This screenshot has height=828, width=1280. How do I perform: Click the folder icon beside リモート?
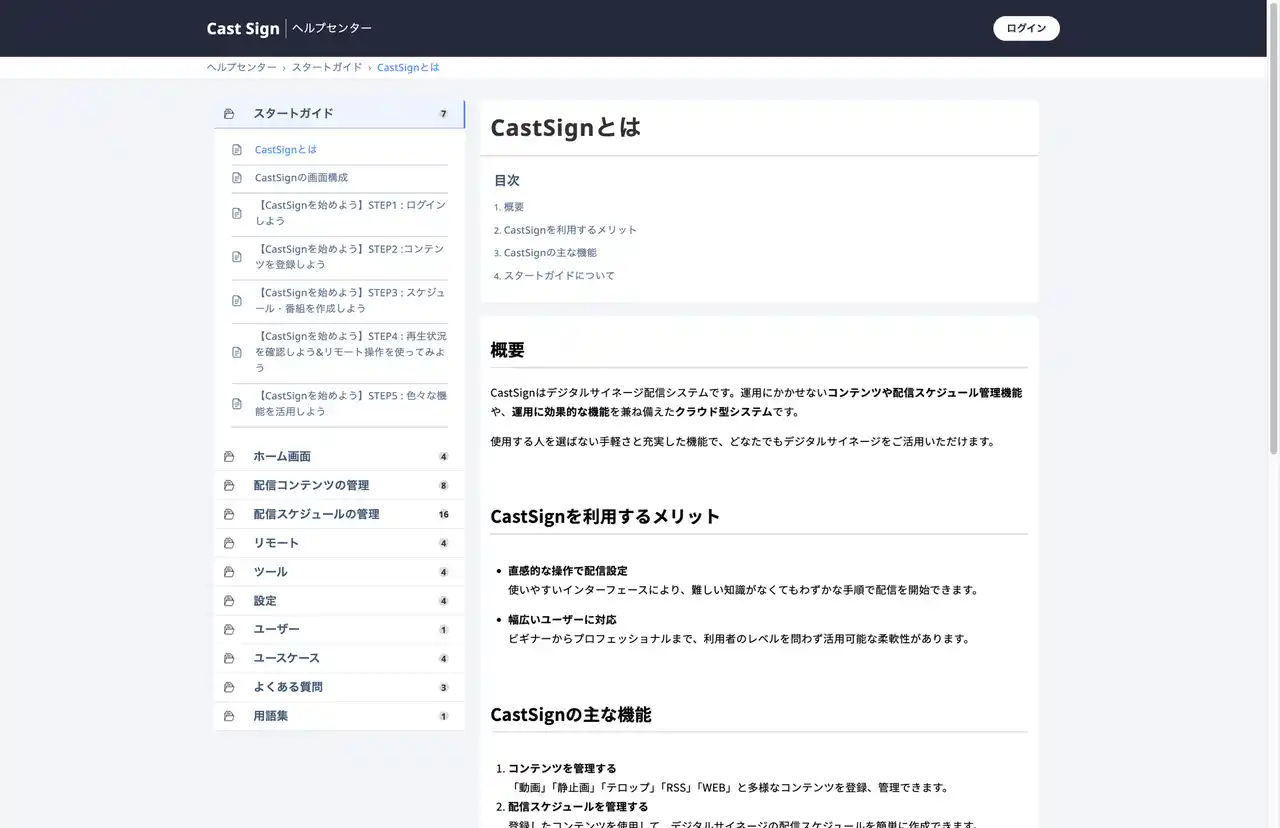(x=229, y=543)
